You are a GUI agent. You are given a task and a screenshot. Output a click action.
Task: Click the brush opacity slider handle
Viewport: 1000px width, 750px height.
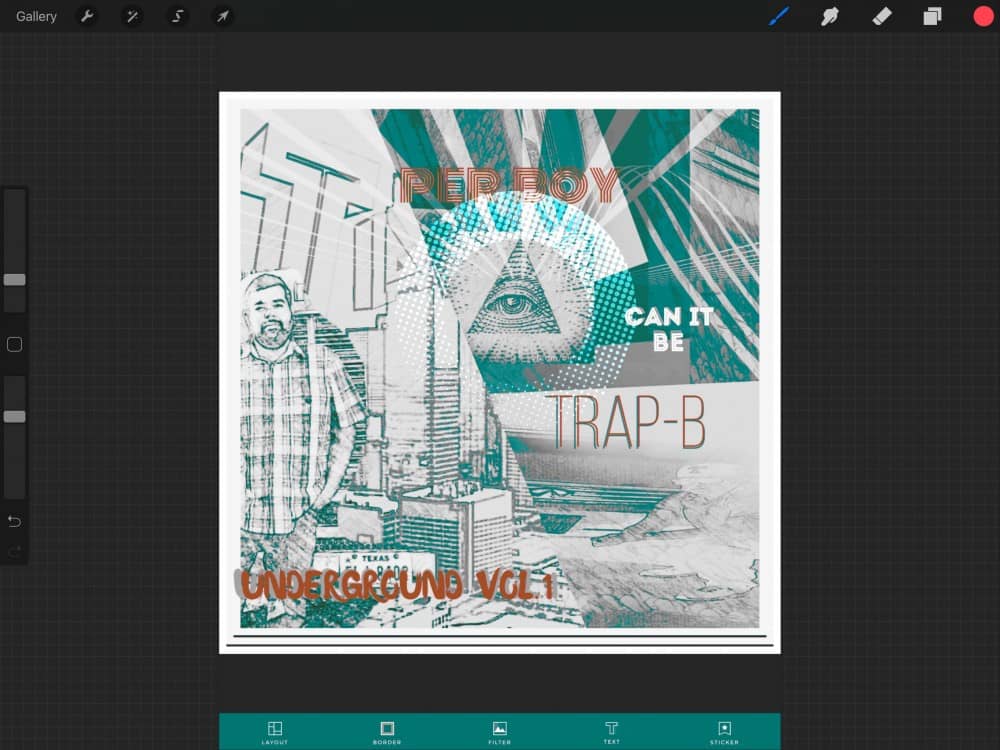pos(15,416)
